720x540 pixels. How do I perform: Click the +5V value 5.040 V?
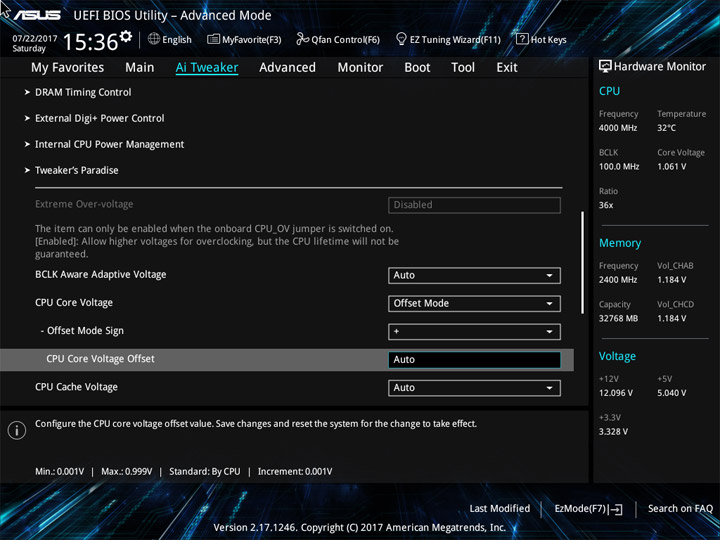click(x=671, y=393)
